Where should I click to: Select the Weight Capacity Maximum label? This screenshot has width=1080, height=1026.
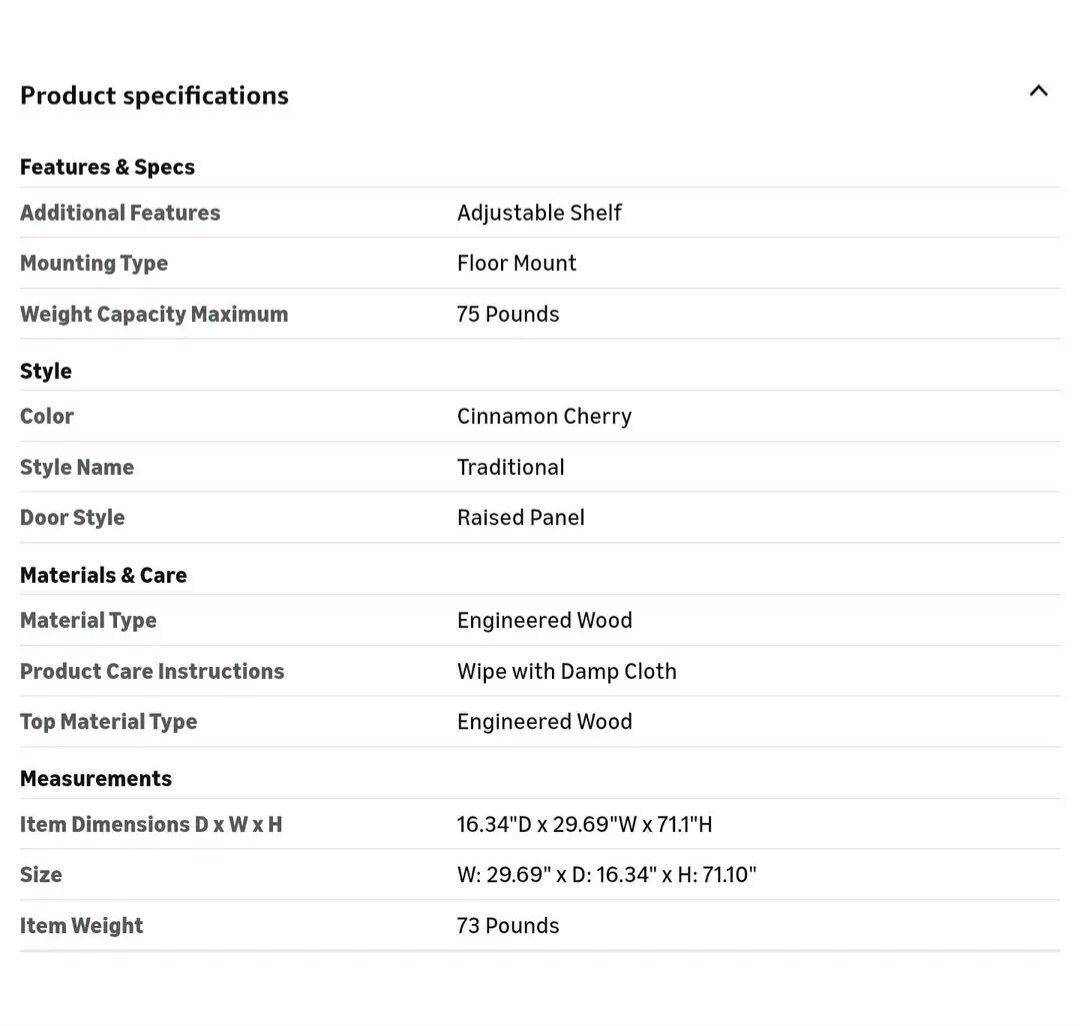pos(154,314)
